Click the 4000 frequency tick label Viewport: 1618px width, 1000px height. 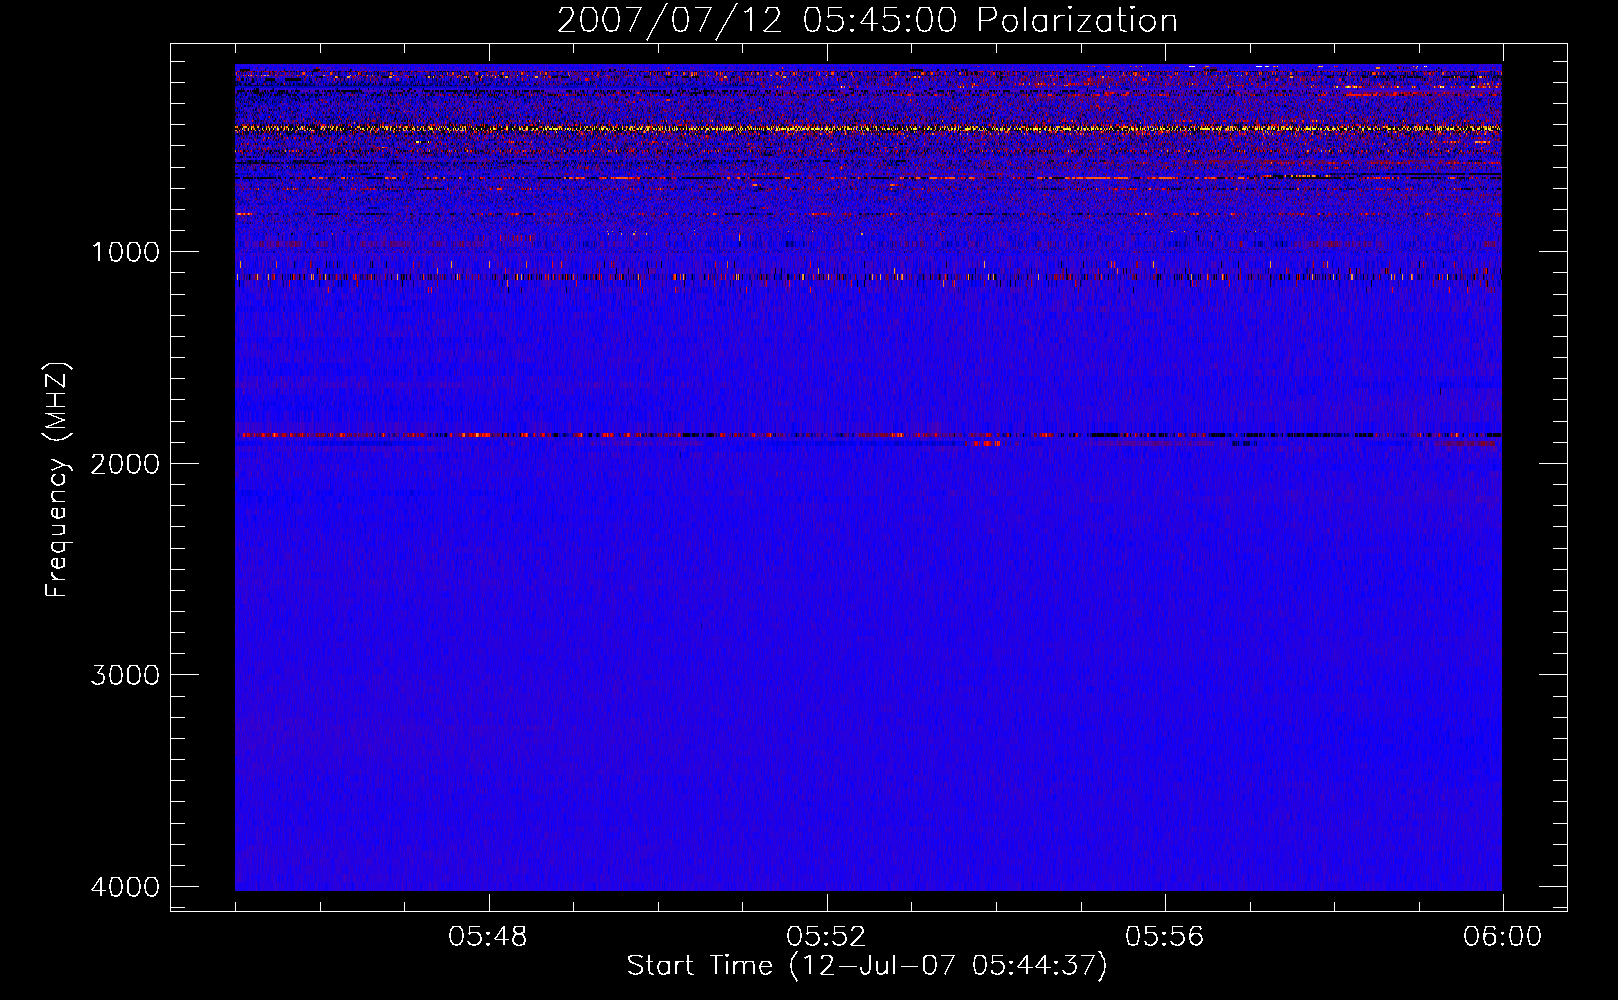pyautogui.click(x=125, y=887)
